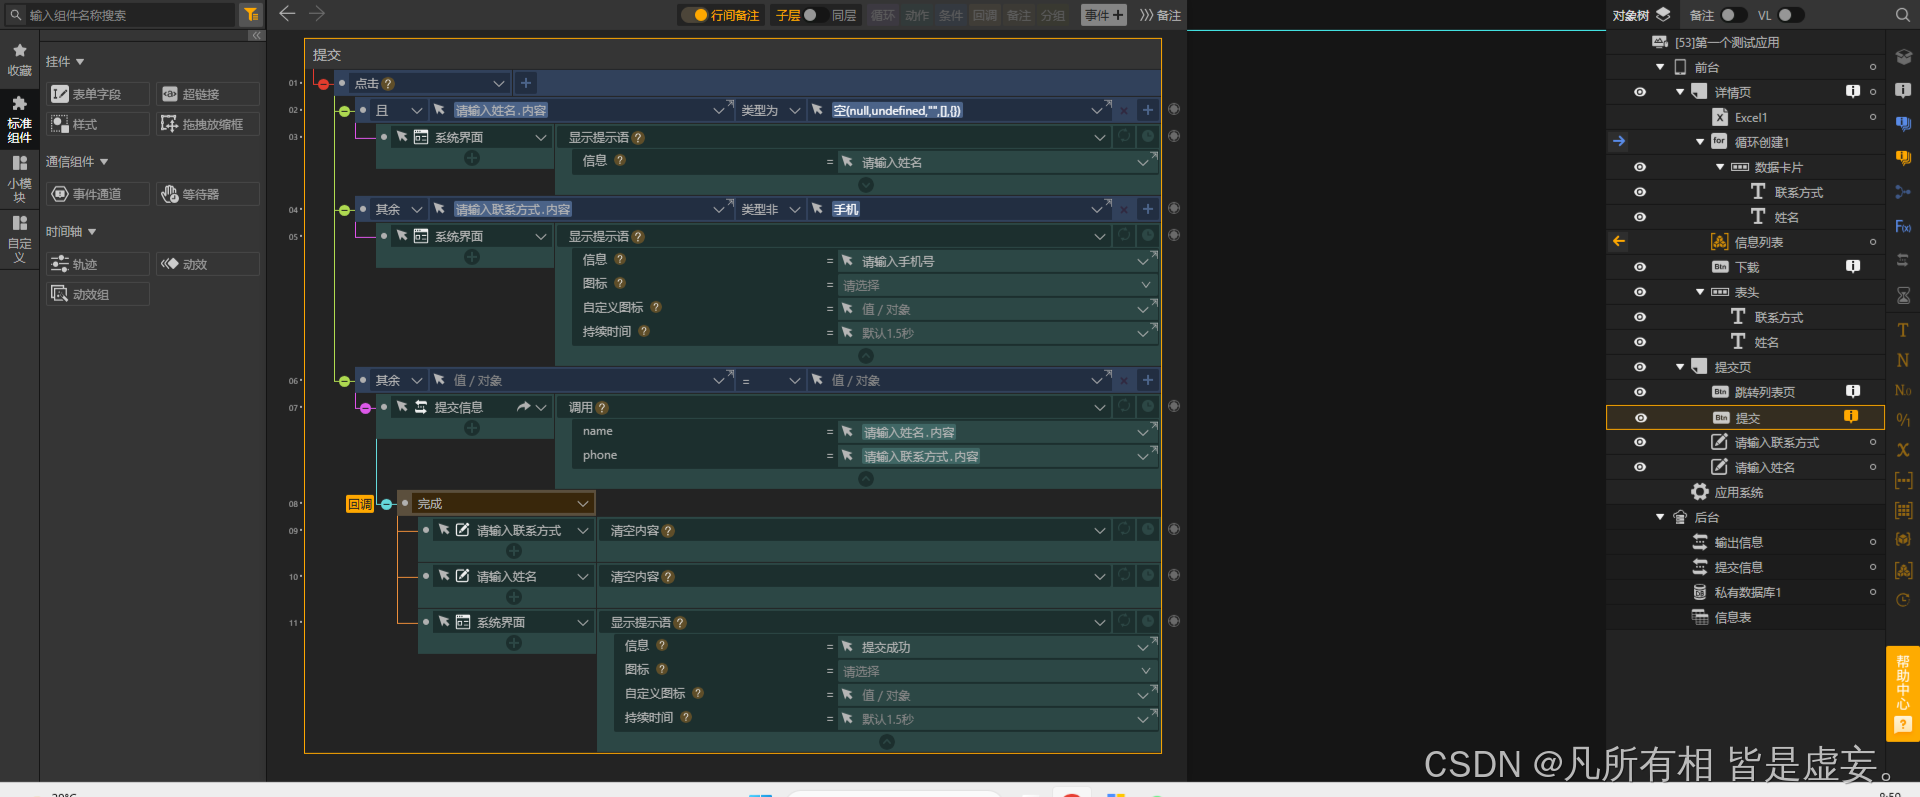This screenshot has width=1920, height=797.
Task: Select the 轨迹 timeline component
Action: (97, 264)
